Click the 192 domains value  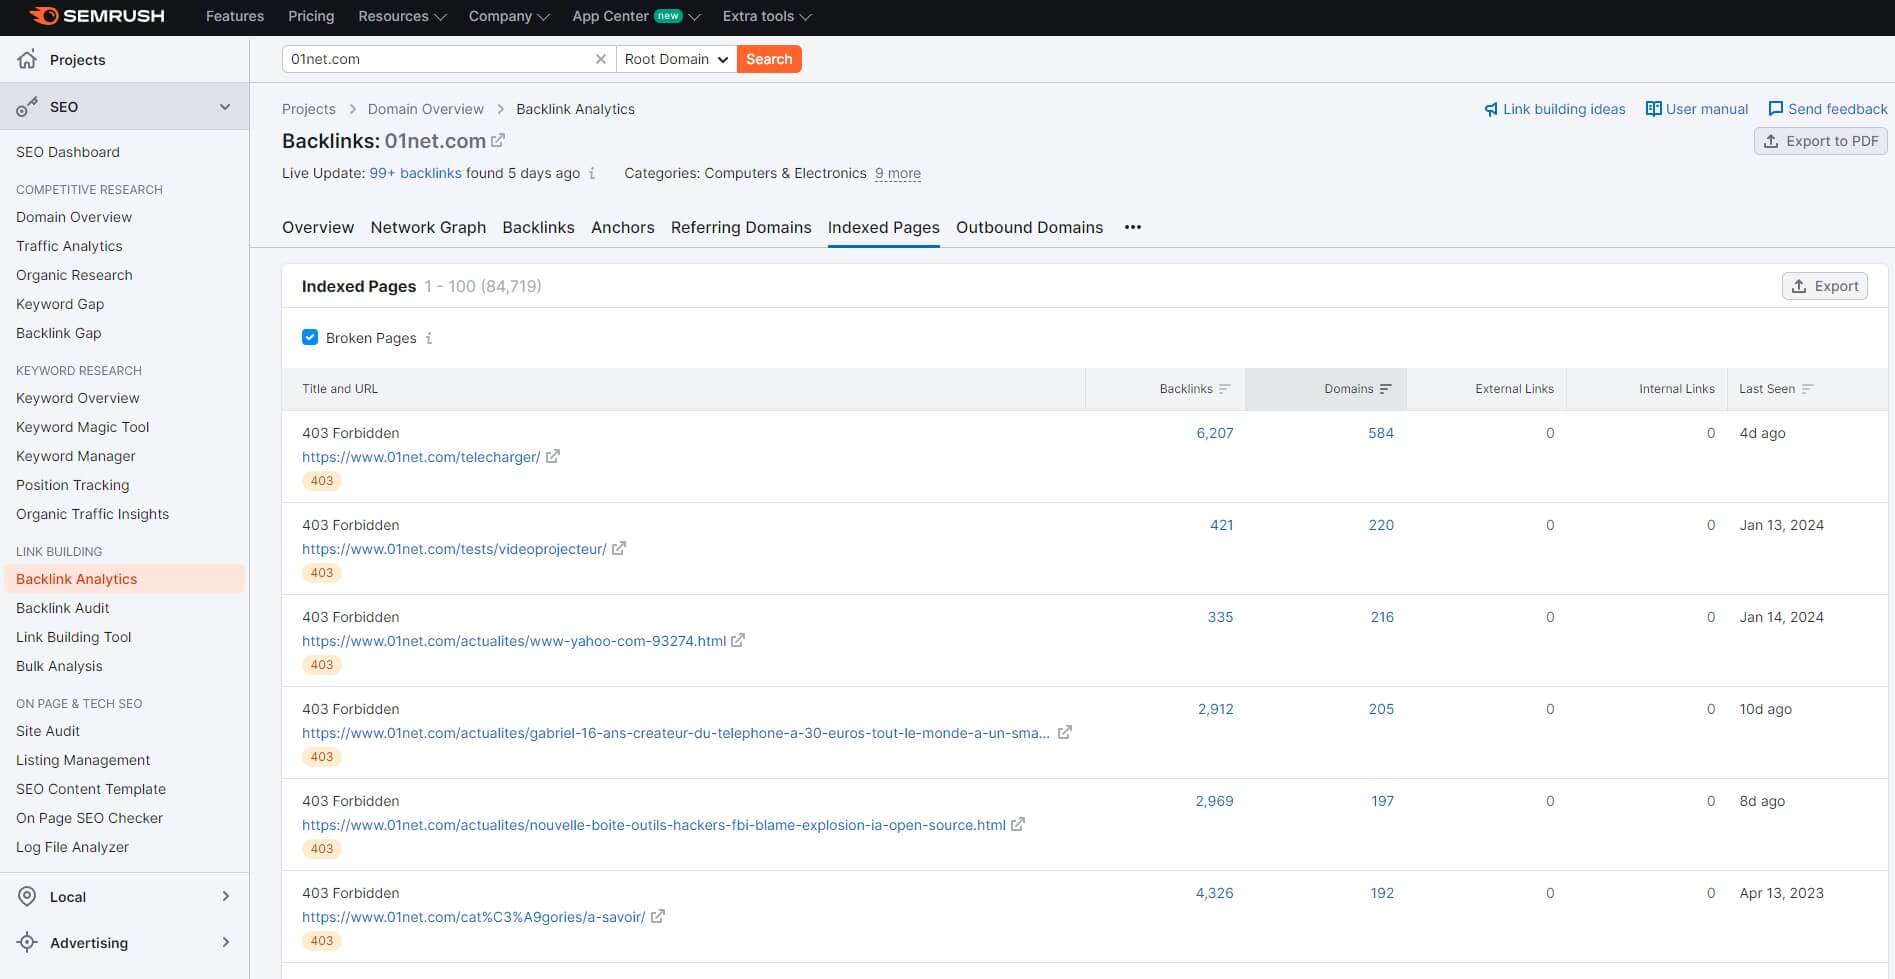point(1382,893)
